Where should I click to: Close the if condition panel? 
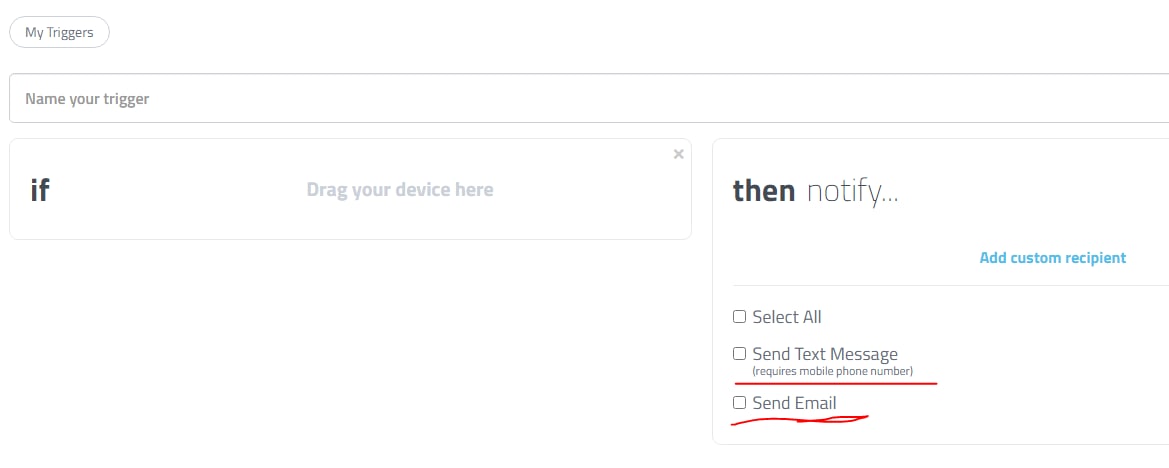(x=679, y=154)
